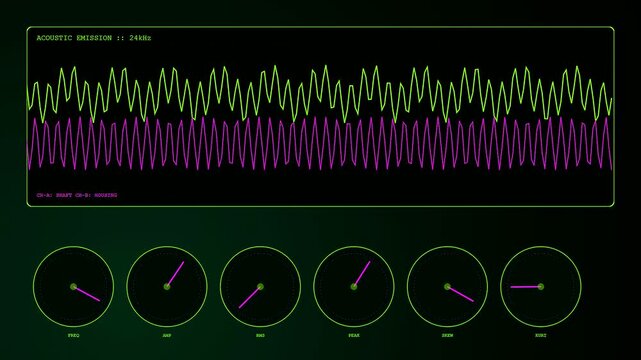Click the RMS label under the third dial
641x360 pixels.
pos(260,335)
